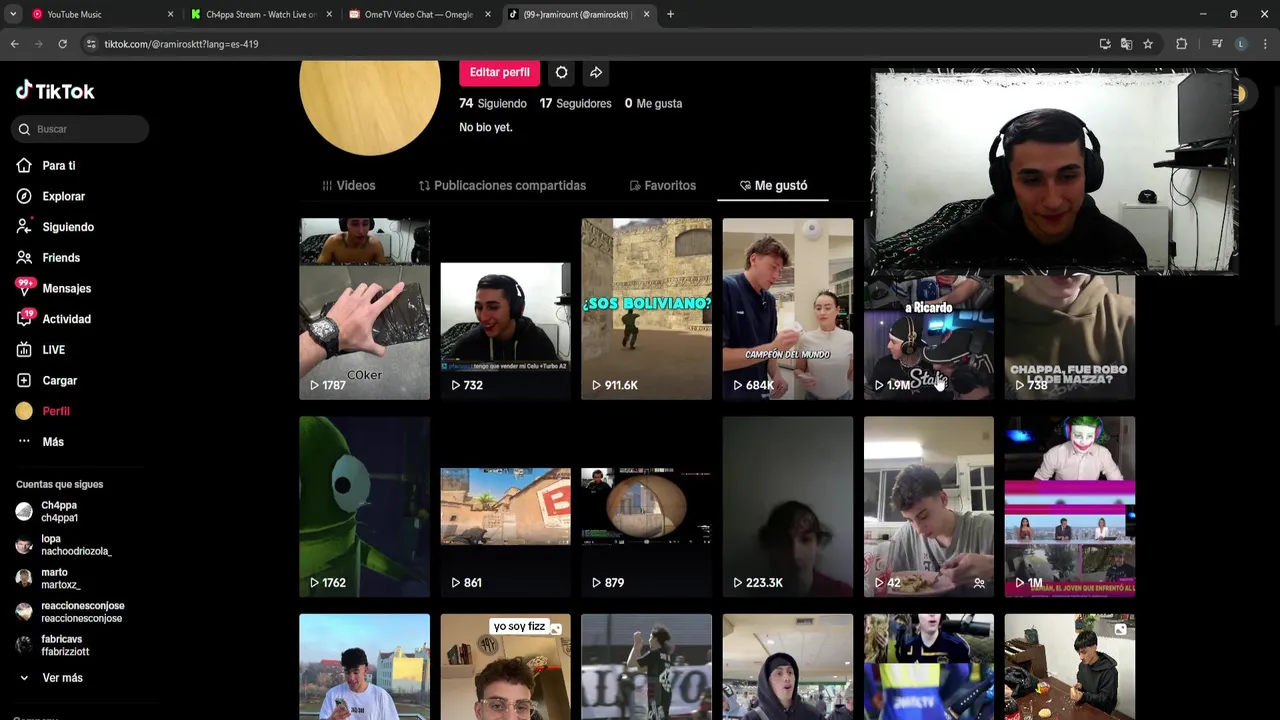Close the YouTube Music browser tab
This screenshot has height=720, width=1280.
point(170,14)
